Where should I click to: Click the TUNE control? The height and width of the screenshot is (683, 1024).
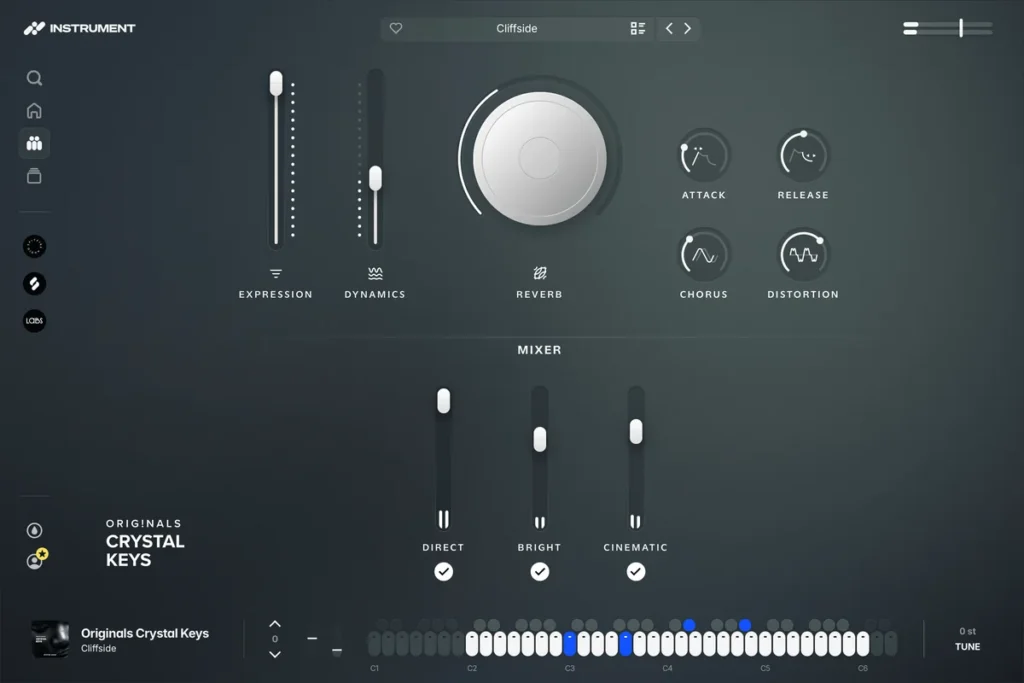tap(967, 646)
